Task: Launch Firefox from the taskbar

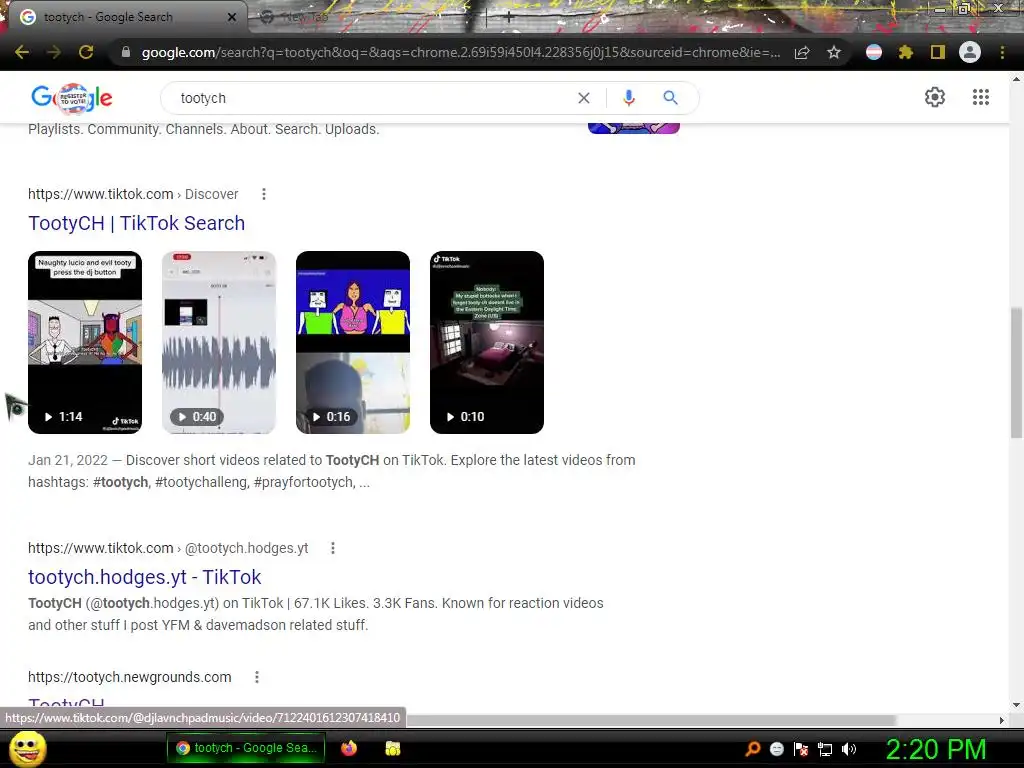Action: pyautogui.click(x=349, y=748)
